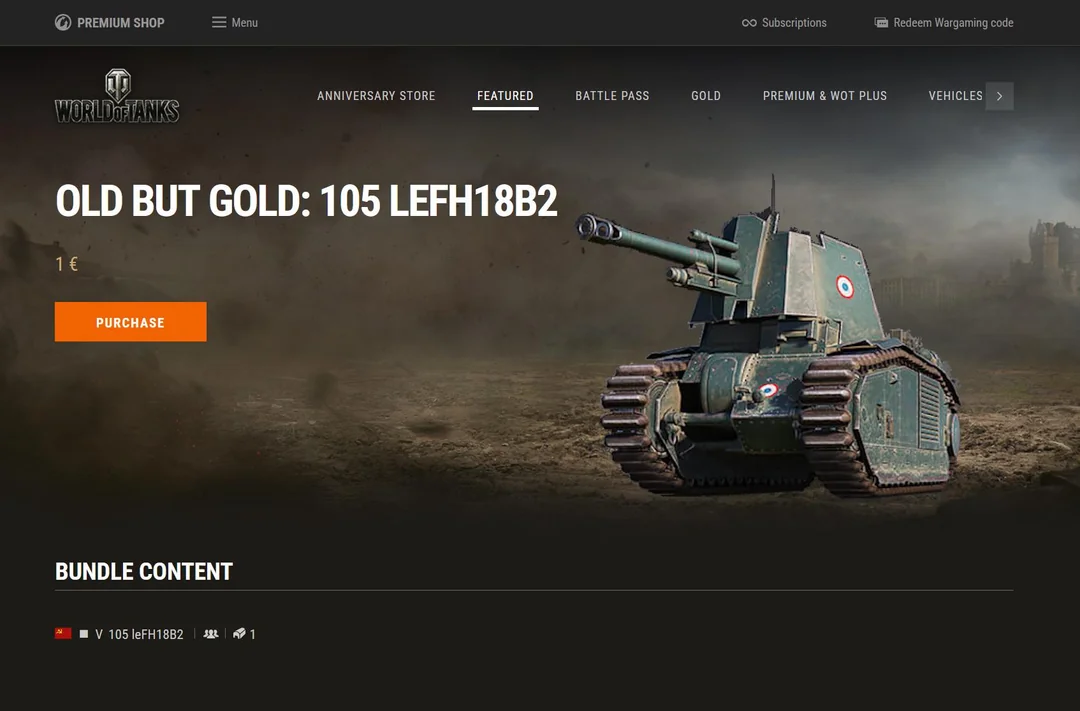Select the Featured tab

506,96
